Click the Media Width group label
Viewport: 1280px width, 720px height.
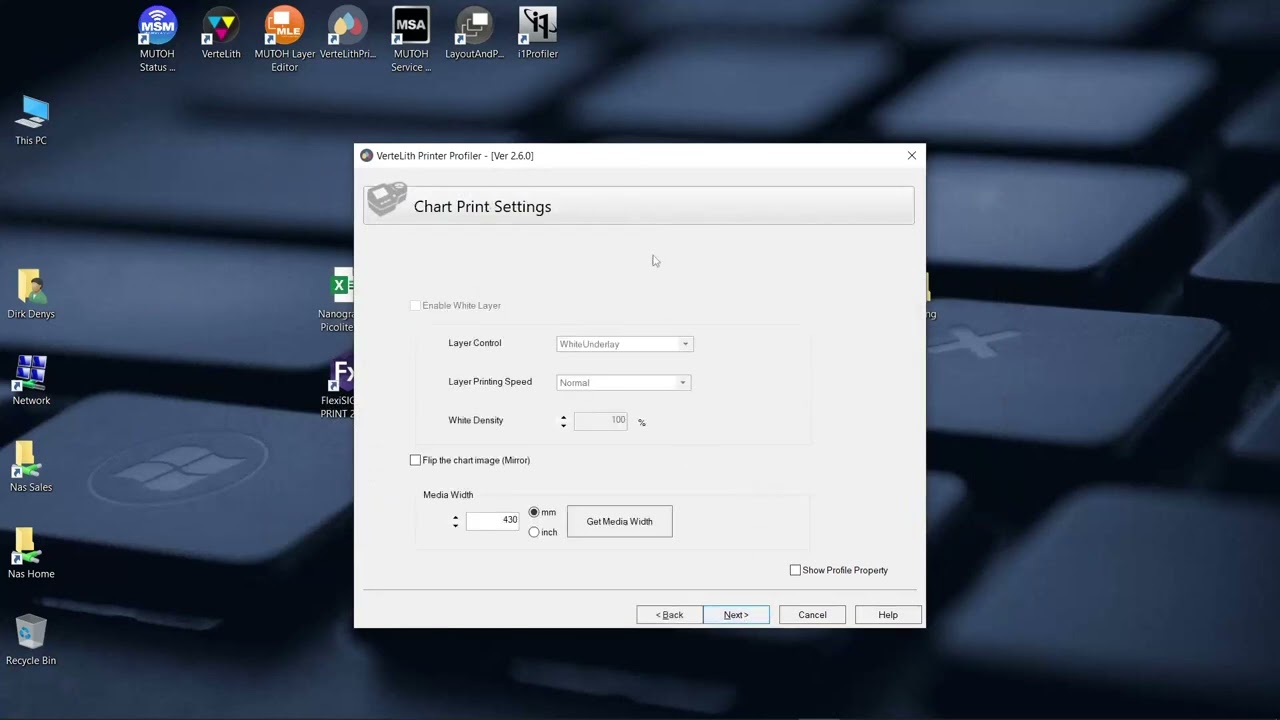(448, 495)
